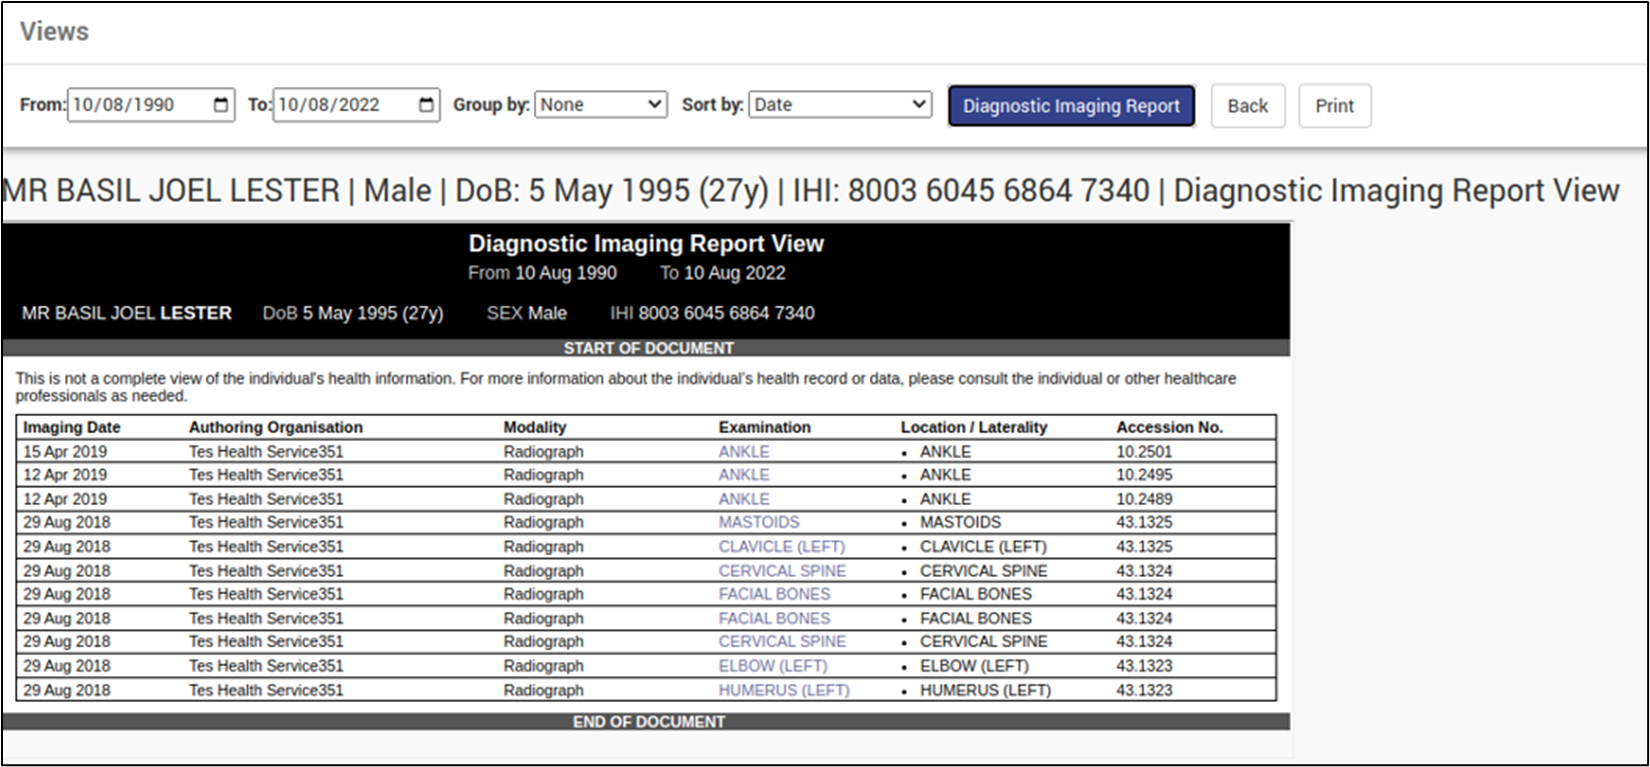Image resolution: width=1650 pixels, height=767 pixels.
Task: Select accession number 43.1323 in HUMERUS row
Action: pyautogui.click(x=1144, y=690)
